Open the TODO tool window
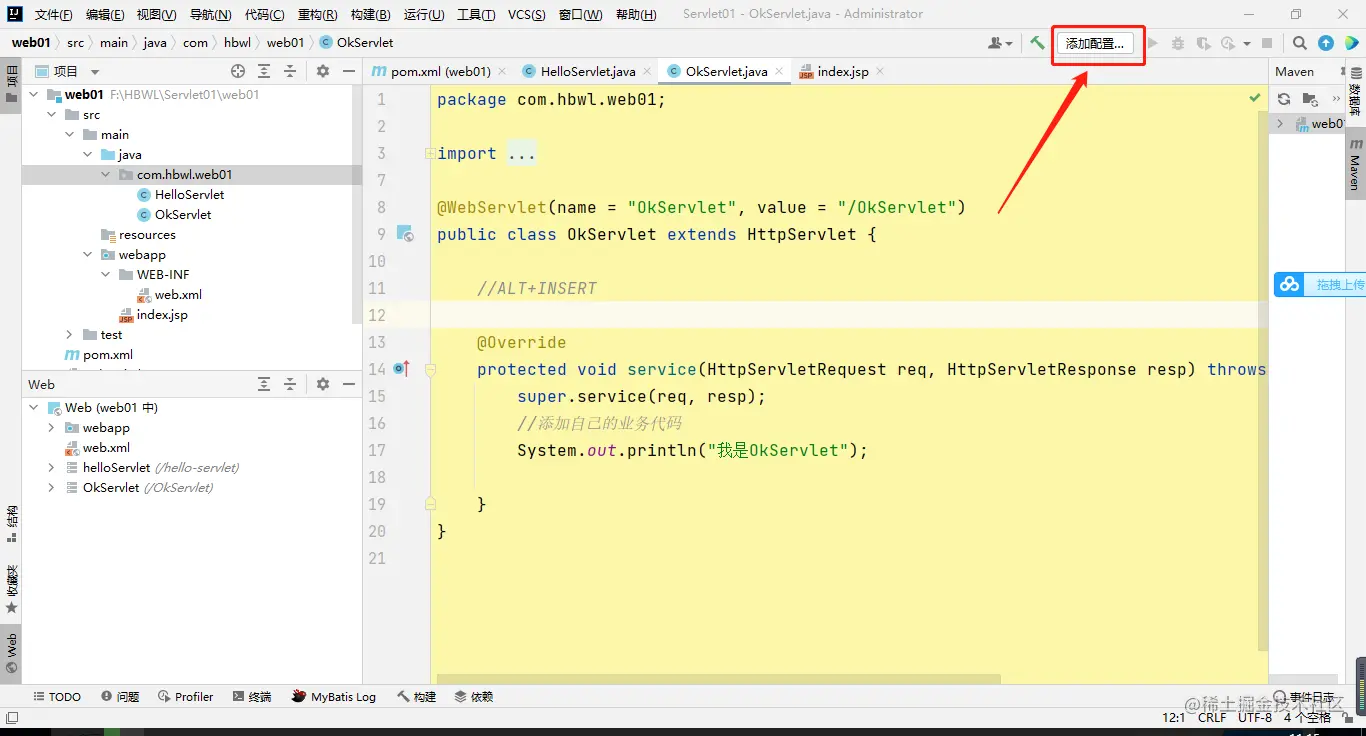 pyautogui.click(x=58, y=697)
